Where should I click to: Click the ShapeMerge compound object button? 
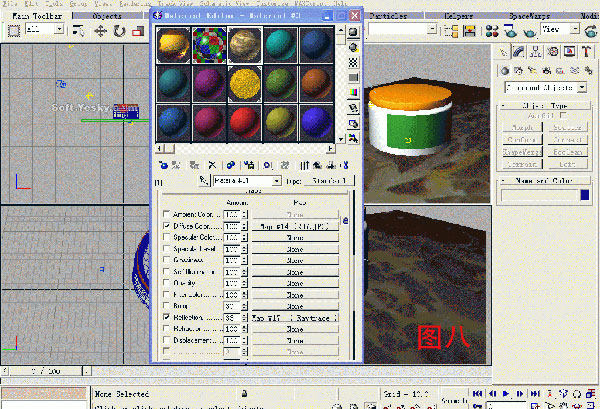point(522,152)
